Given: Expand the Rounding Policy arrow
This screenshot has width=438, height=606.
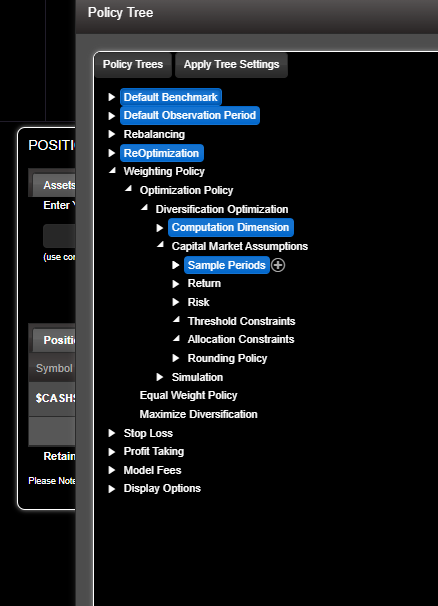Looking at the screenshot, I should pyautogui.click(x=176, y=358).
